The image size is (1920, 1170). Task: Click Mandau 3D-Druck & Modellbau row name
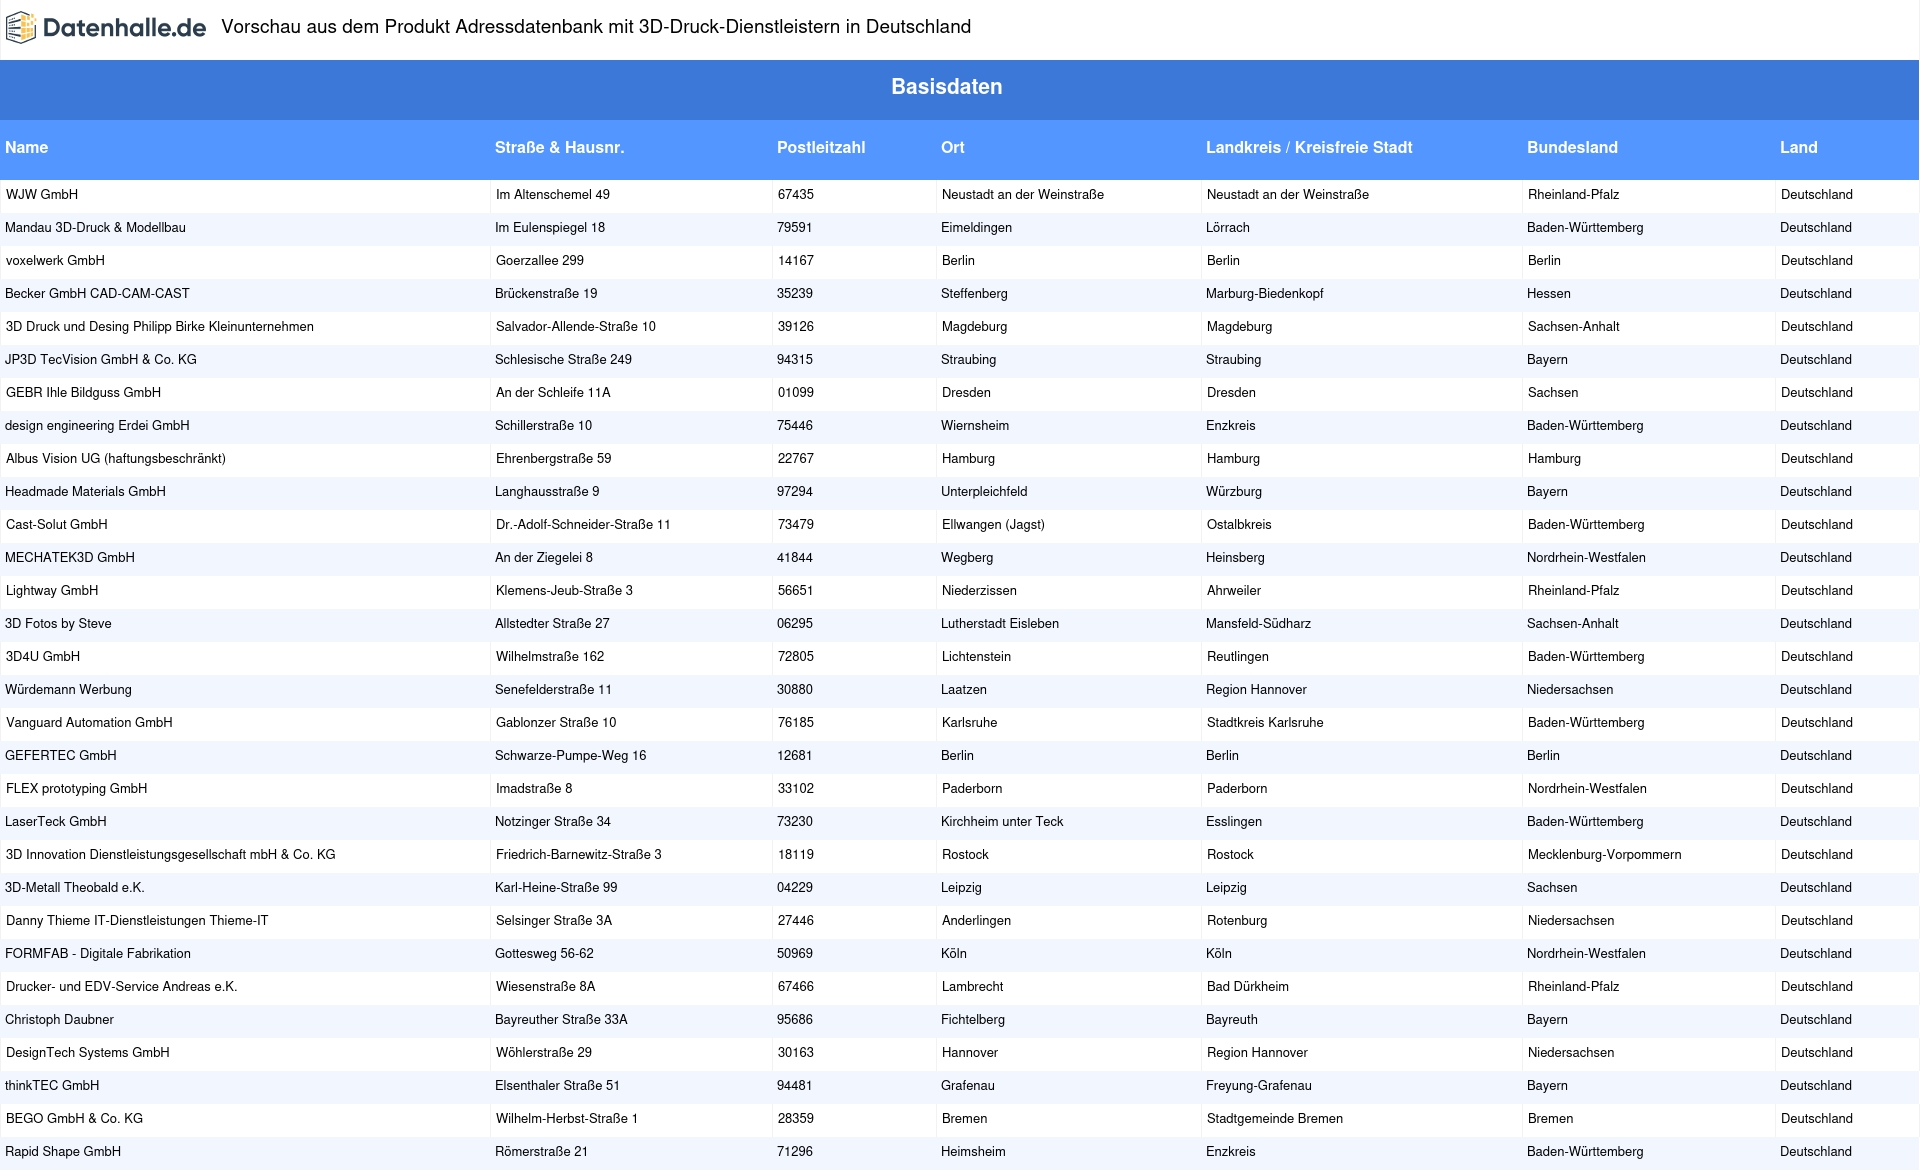coord(95,227)
